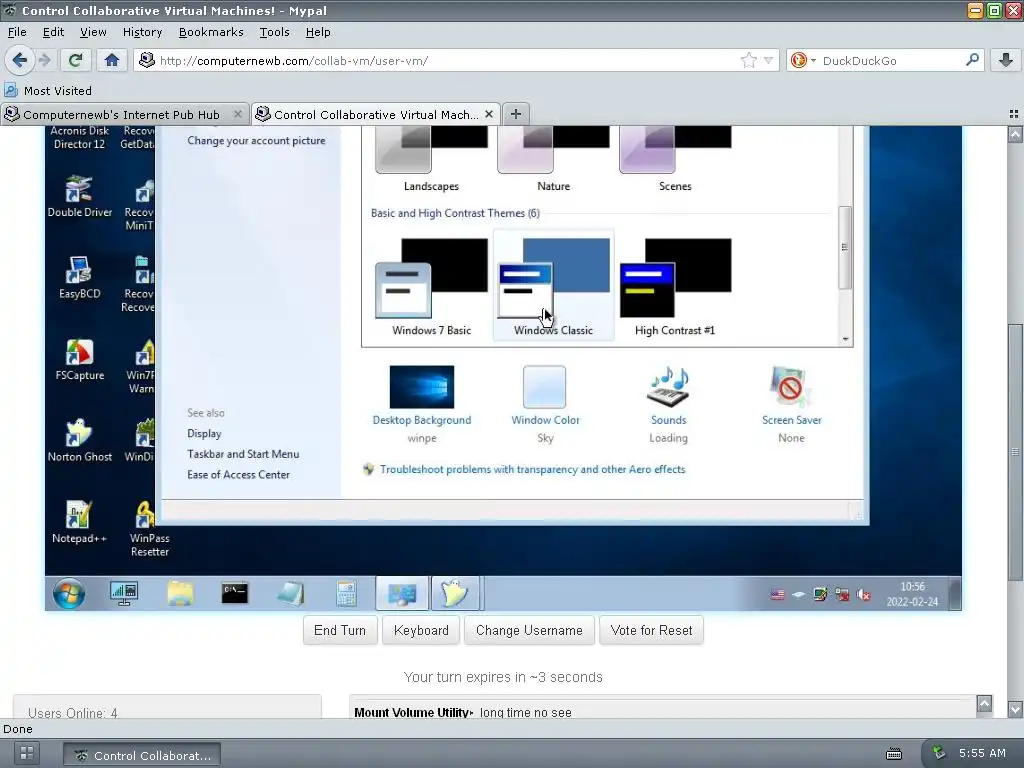Open WinPass Resetter desktop icon
Screen dimensions: 1024x768
pos(150,528)
